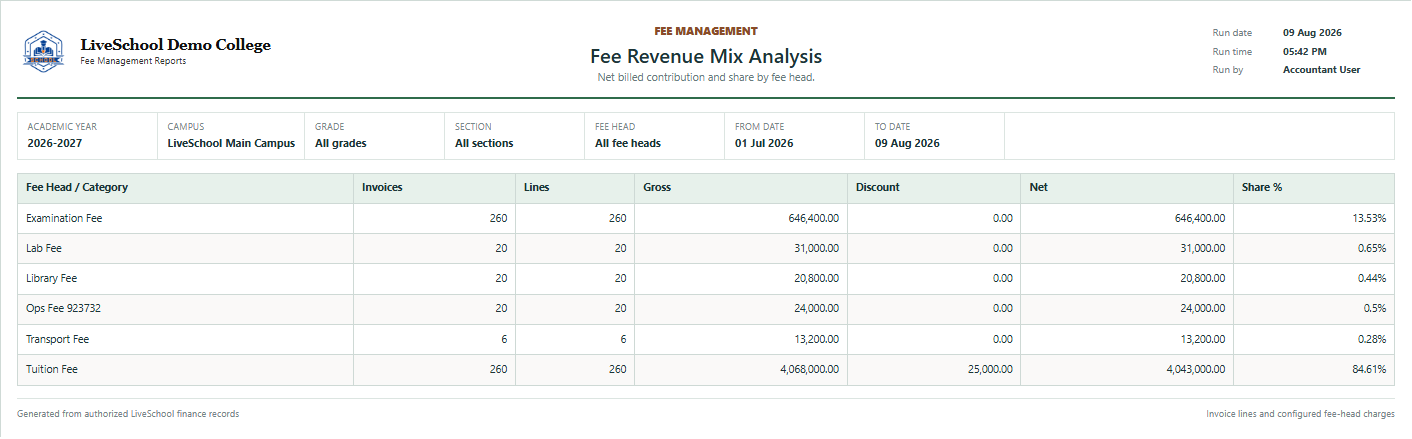Image resolution: width=1412 pixels, height=439 pixels.
Task: Click the FEE MANAGEMENT label
Action: (x=706, y=31)
